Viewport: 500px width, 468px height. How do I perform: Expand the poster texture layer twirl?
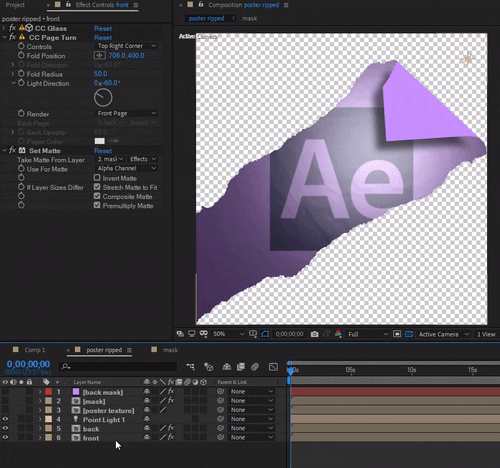tap(40, 410)
